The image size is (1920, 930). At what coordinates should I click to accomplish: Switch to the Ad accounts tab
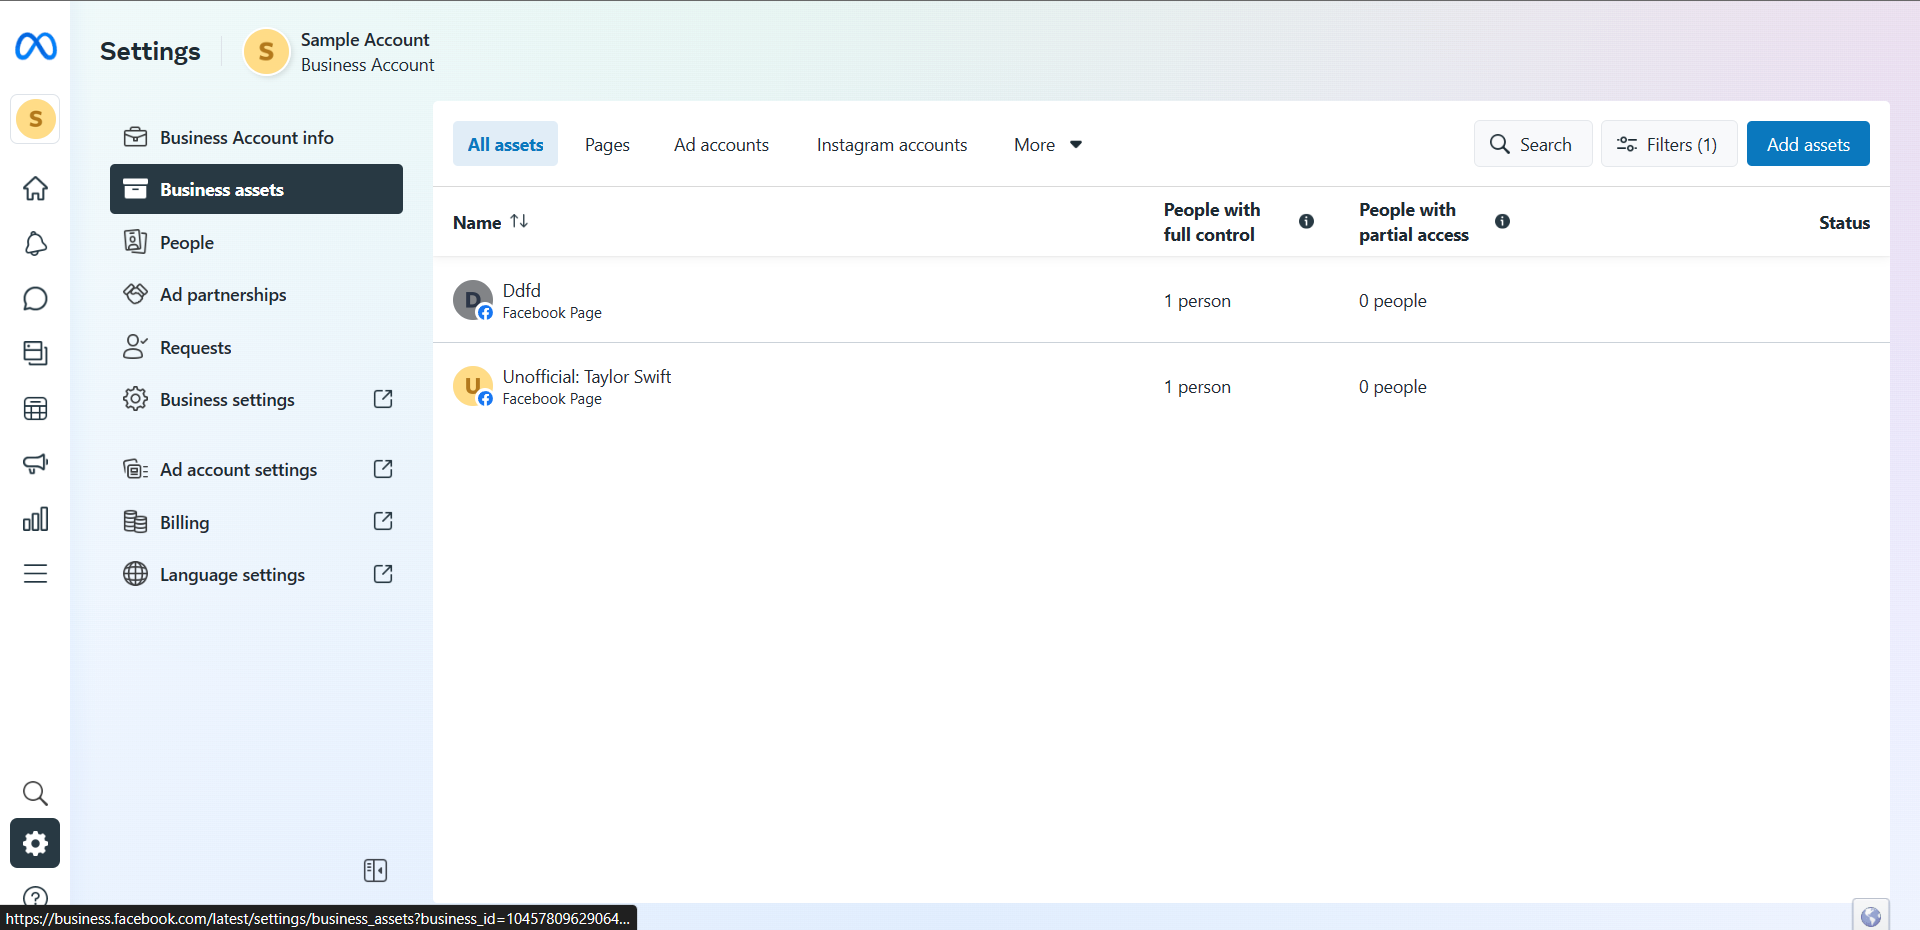(x=721, y=144)
